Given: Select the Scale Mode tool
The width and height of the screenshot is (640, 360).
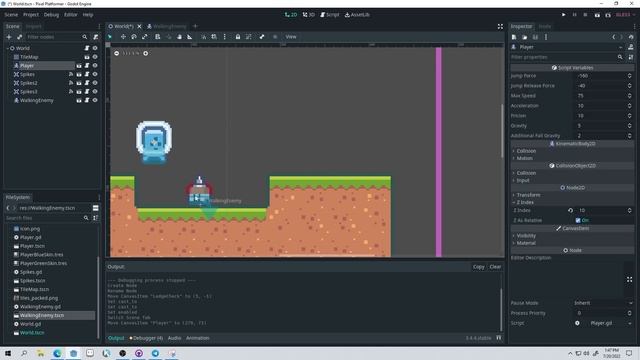Looking at the screenshot, I should pos(145,37).
